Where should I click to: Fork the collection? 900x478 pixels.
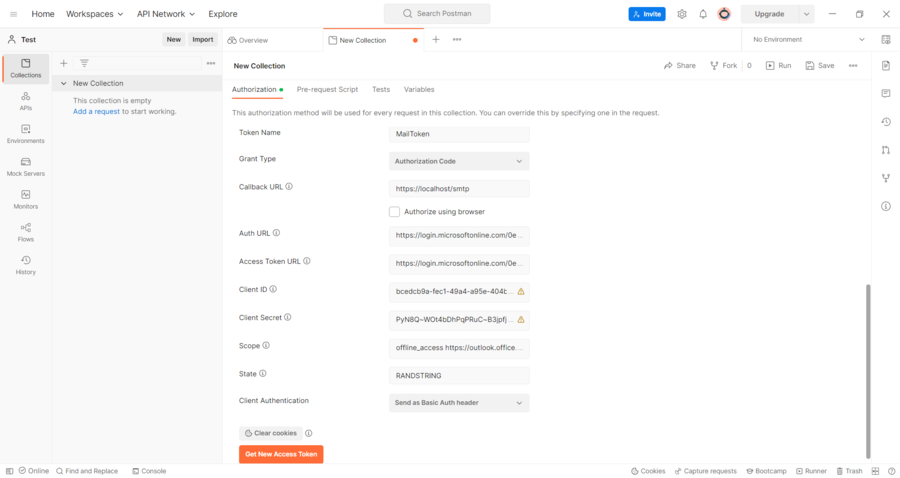click(723, 65)
